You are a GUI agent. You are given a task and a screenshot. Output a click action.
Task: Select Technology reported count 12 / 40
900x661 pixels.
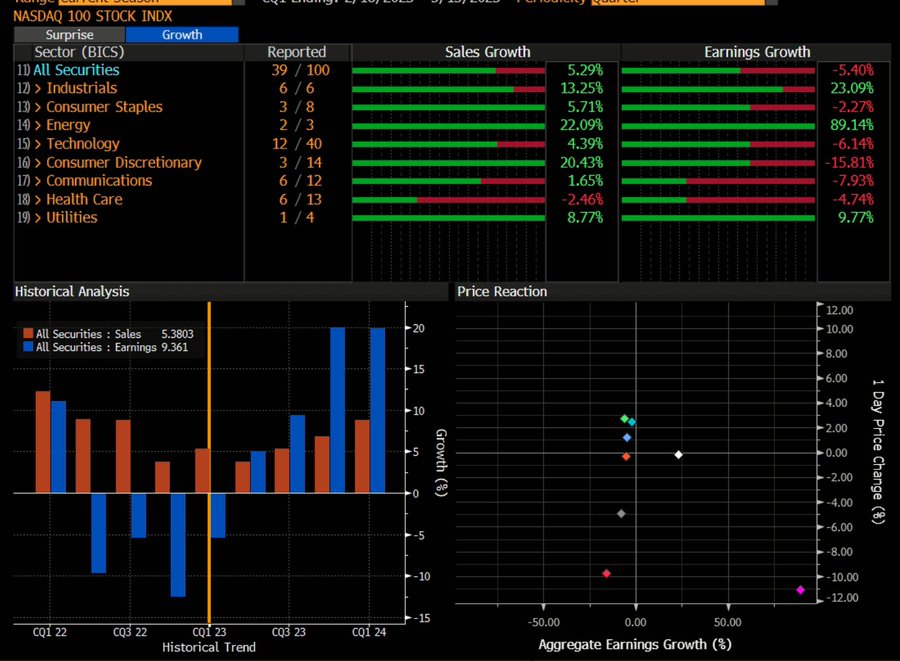coord(297,144)
